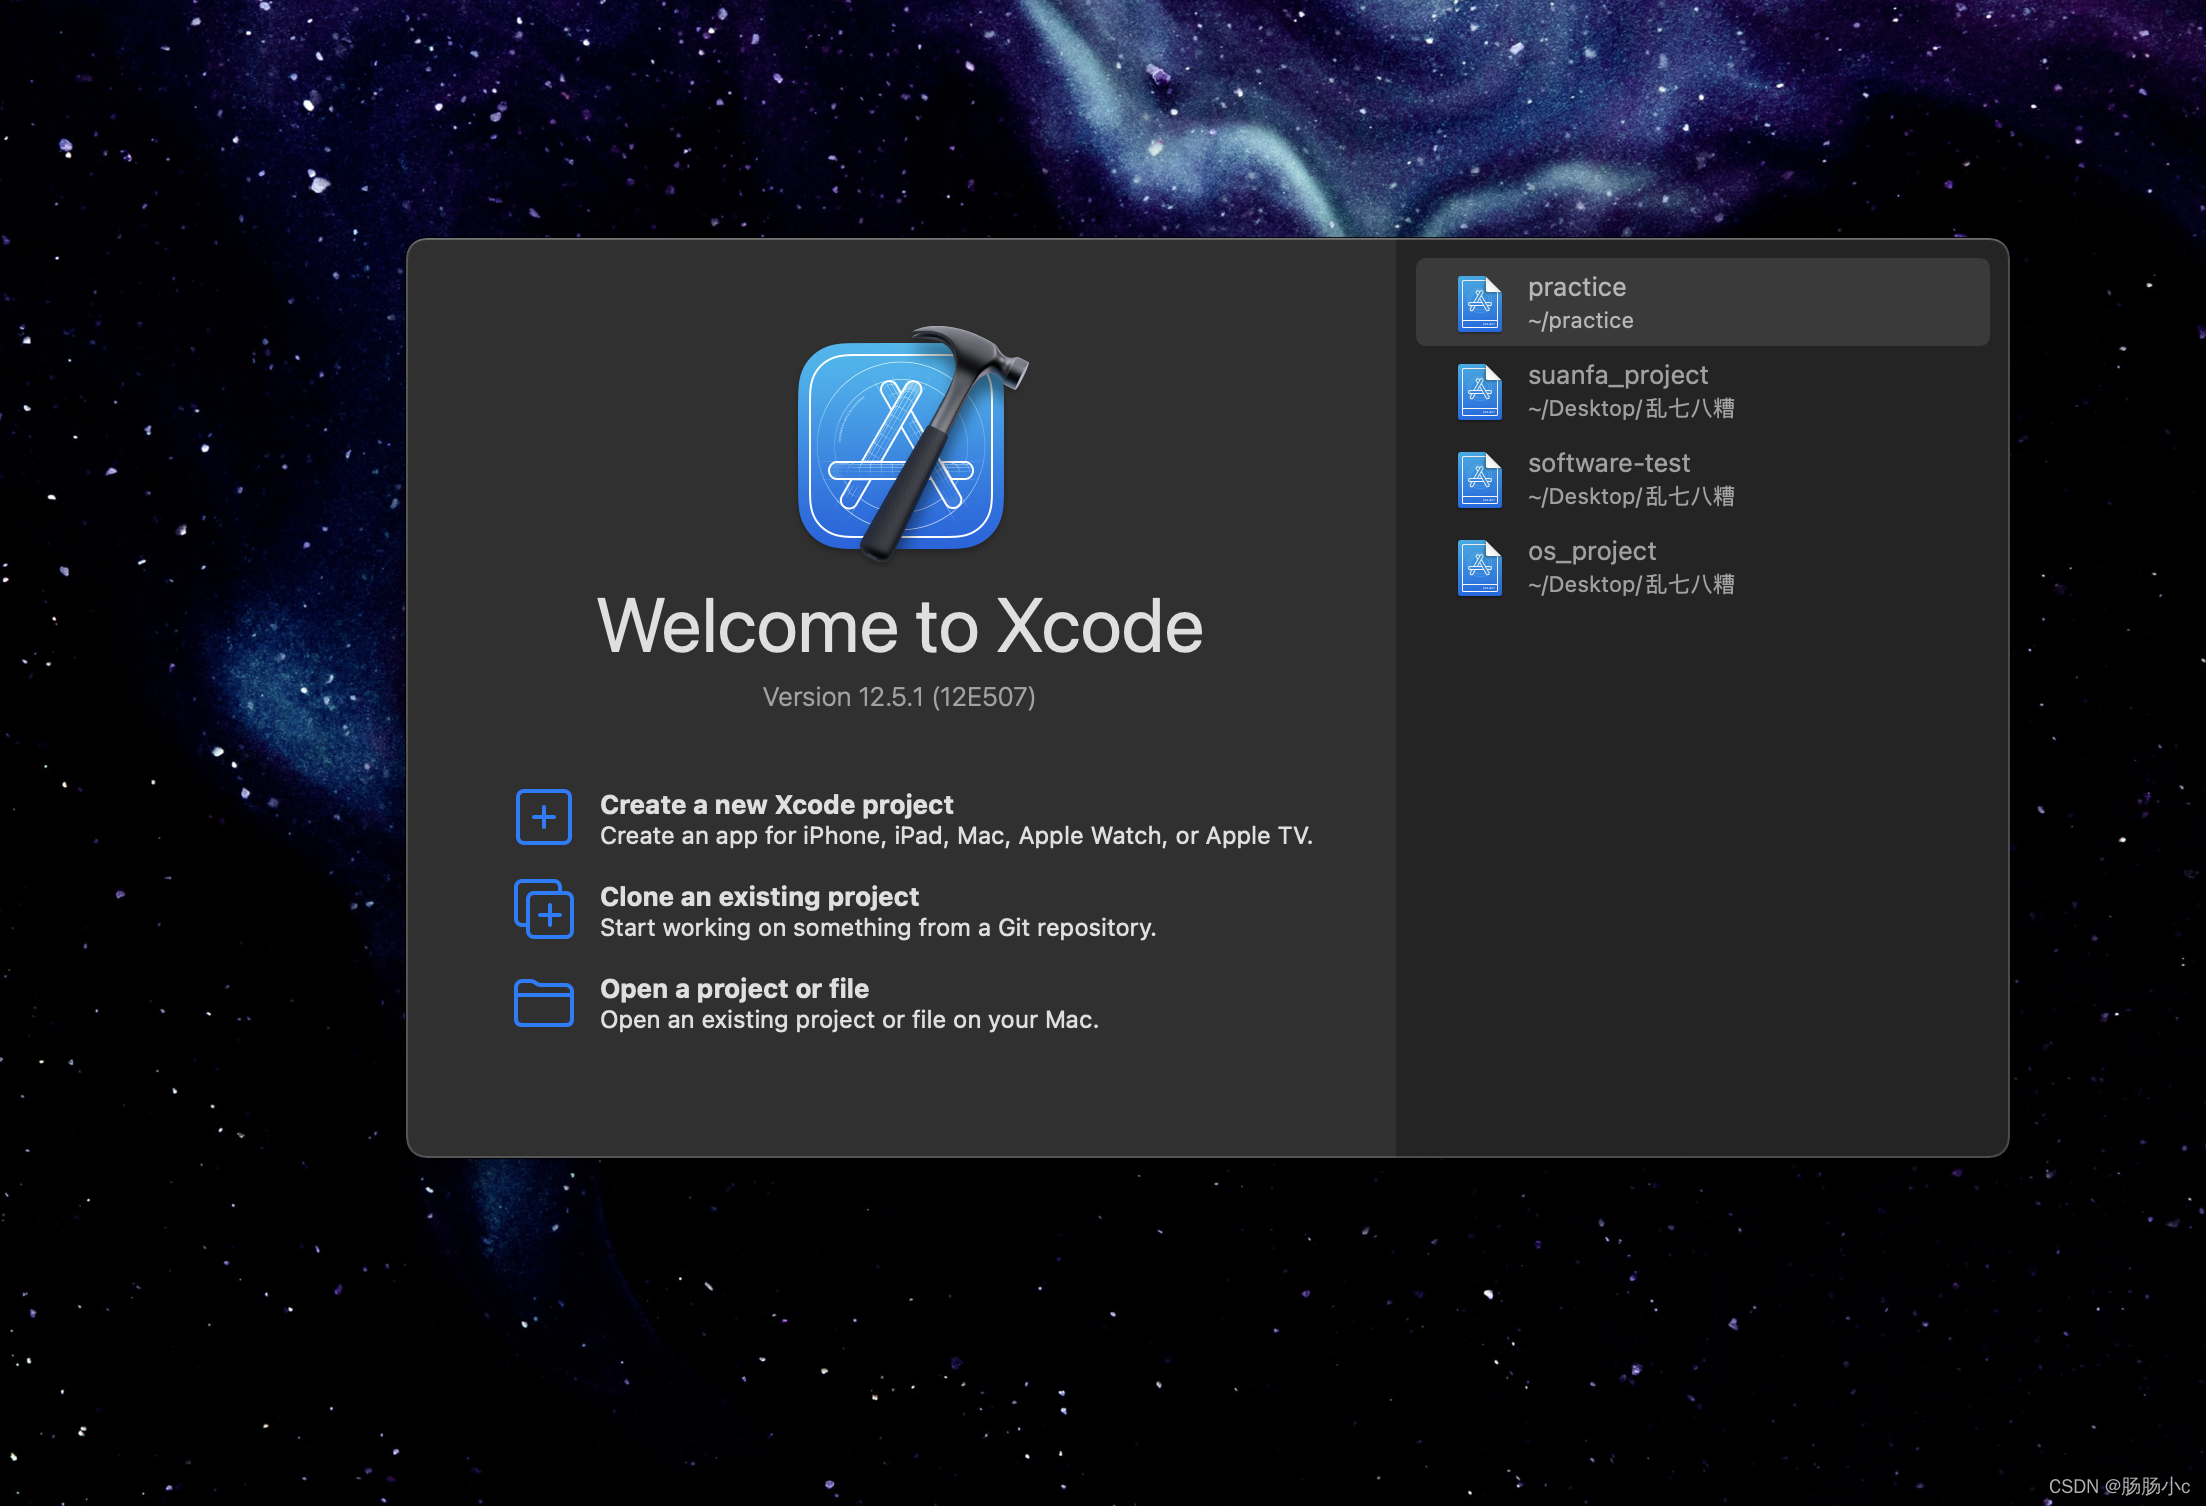Click 'Create an app for iPhone, iPad' description
Viewport: 2206px width, 1506px height.
click(x=956, y=836)
